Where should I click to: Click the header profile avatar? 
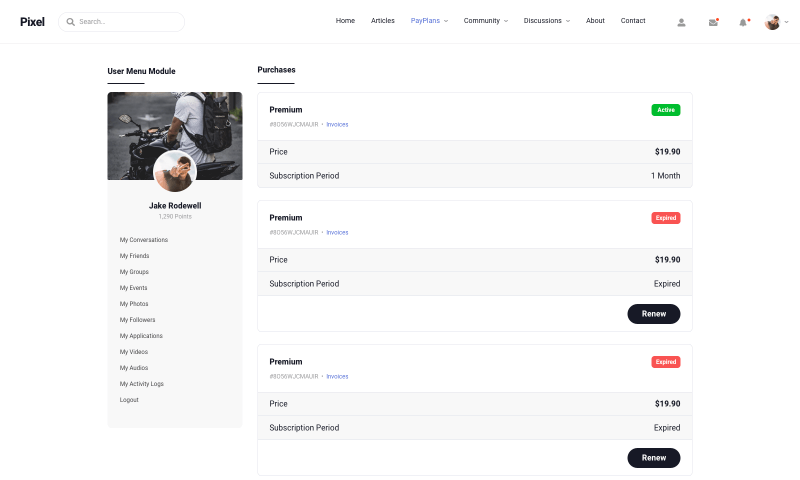point(772,22)
